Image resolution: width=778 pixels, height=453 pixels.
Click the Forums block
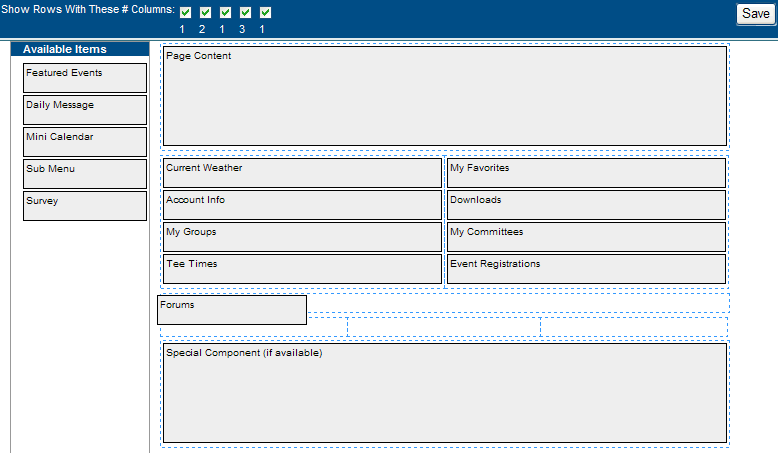(232, 310)
